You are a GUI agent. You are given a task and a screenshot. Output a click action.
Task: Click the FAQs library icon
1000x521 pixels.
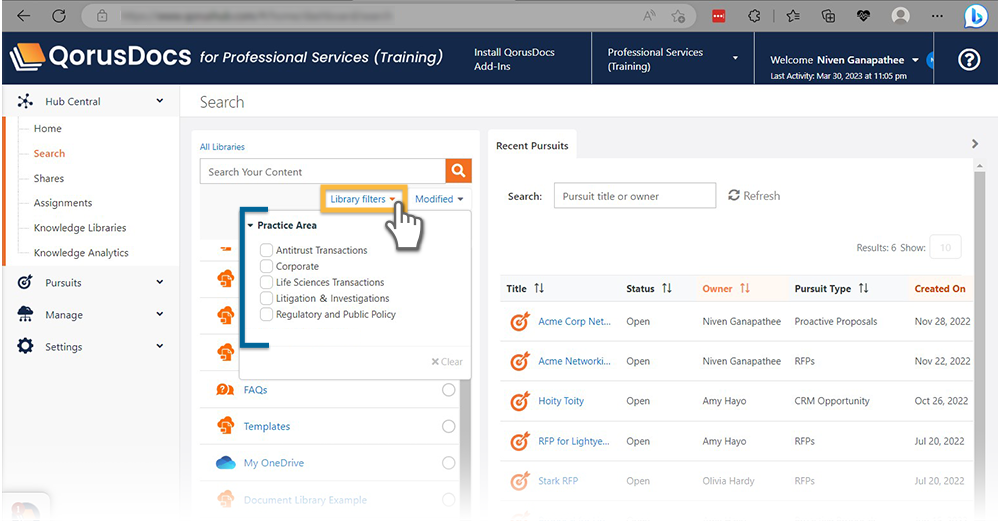225,390
